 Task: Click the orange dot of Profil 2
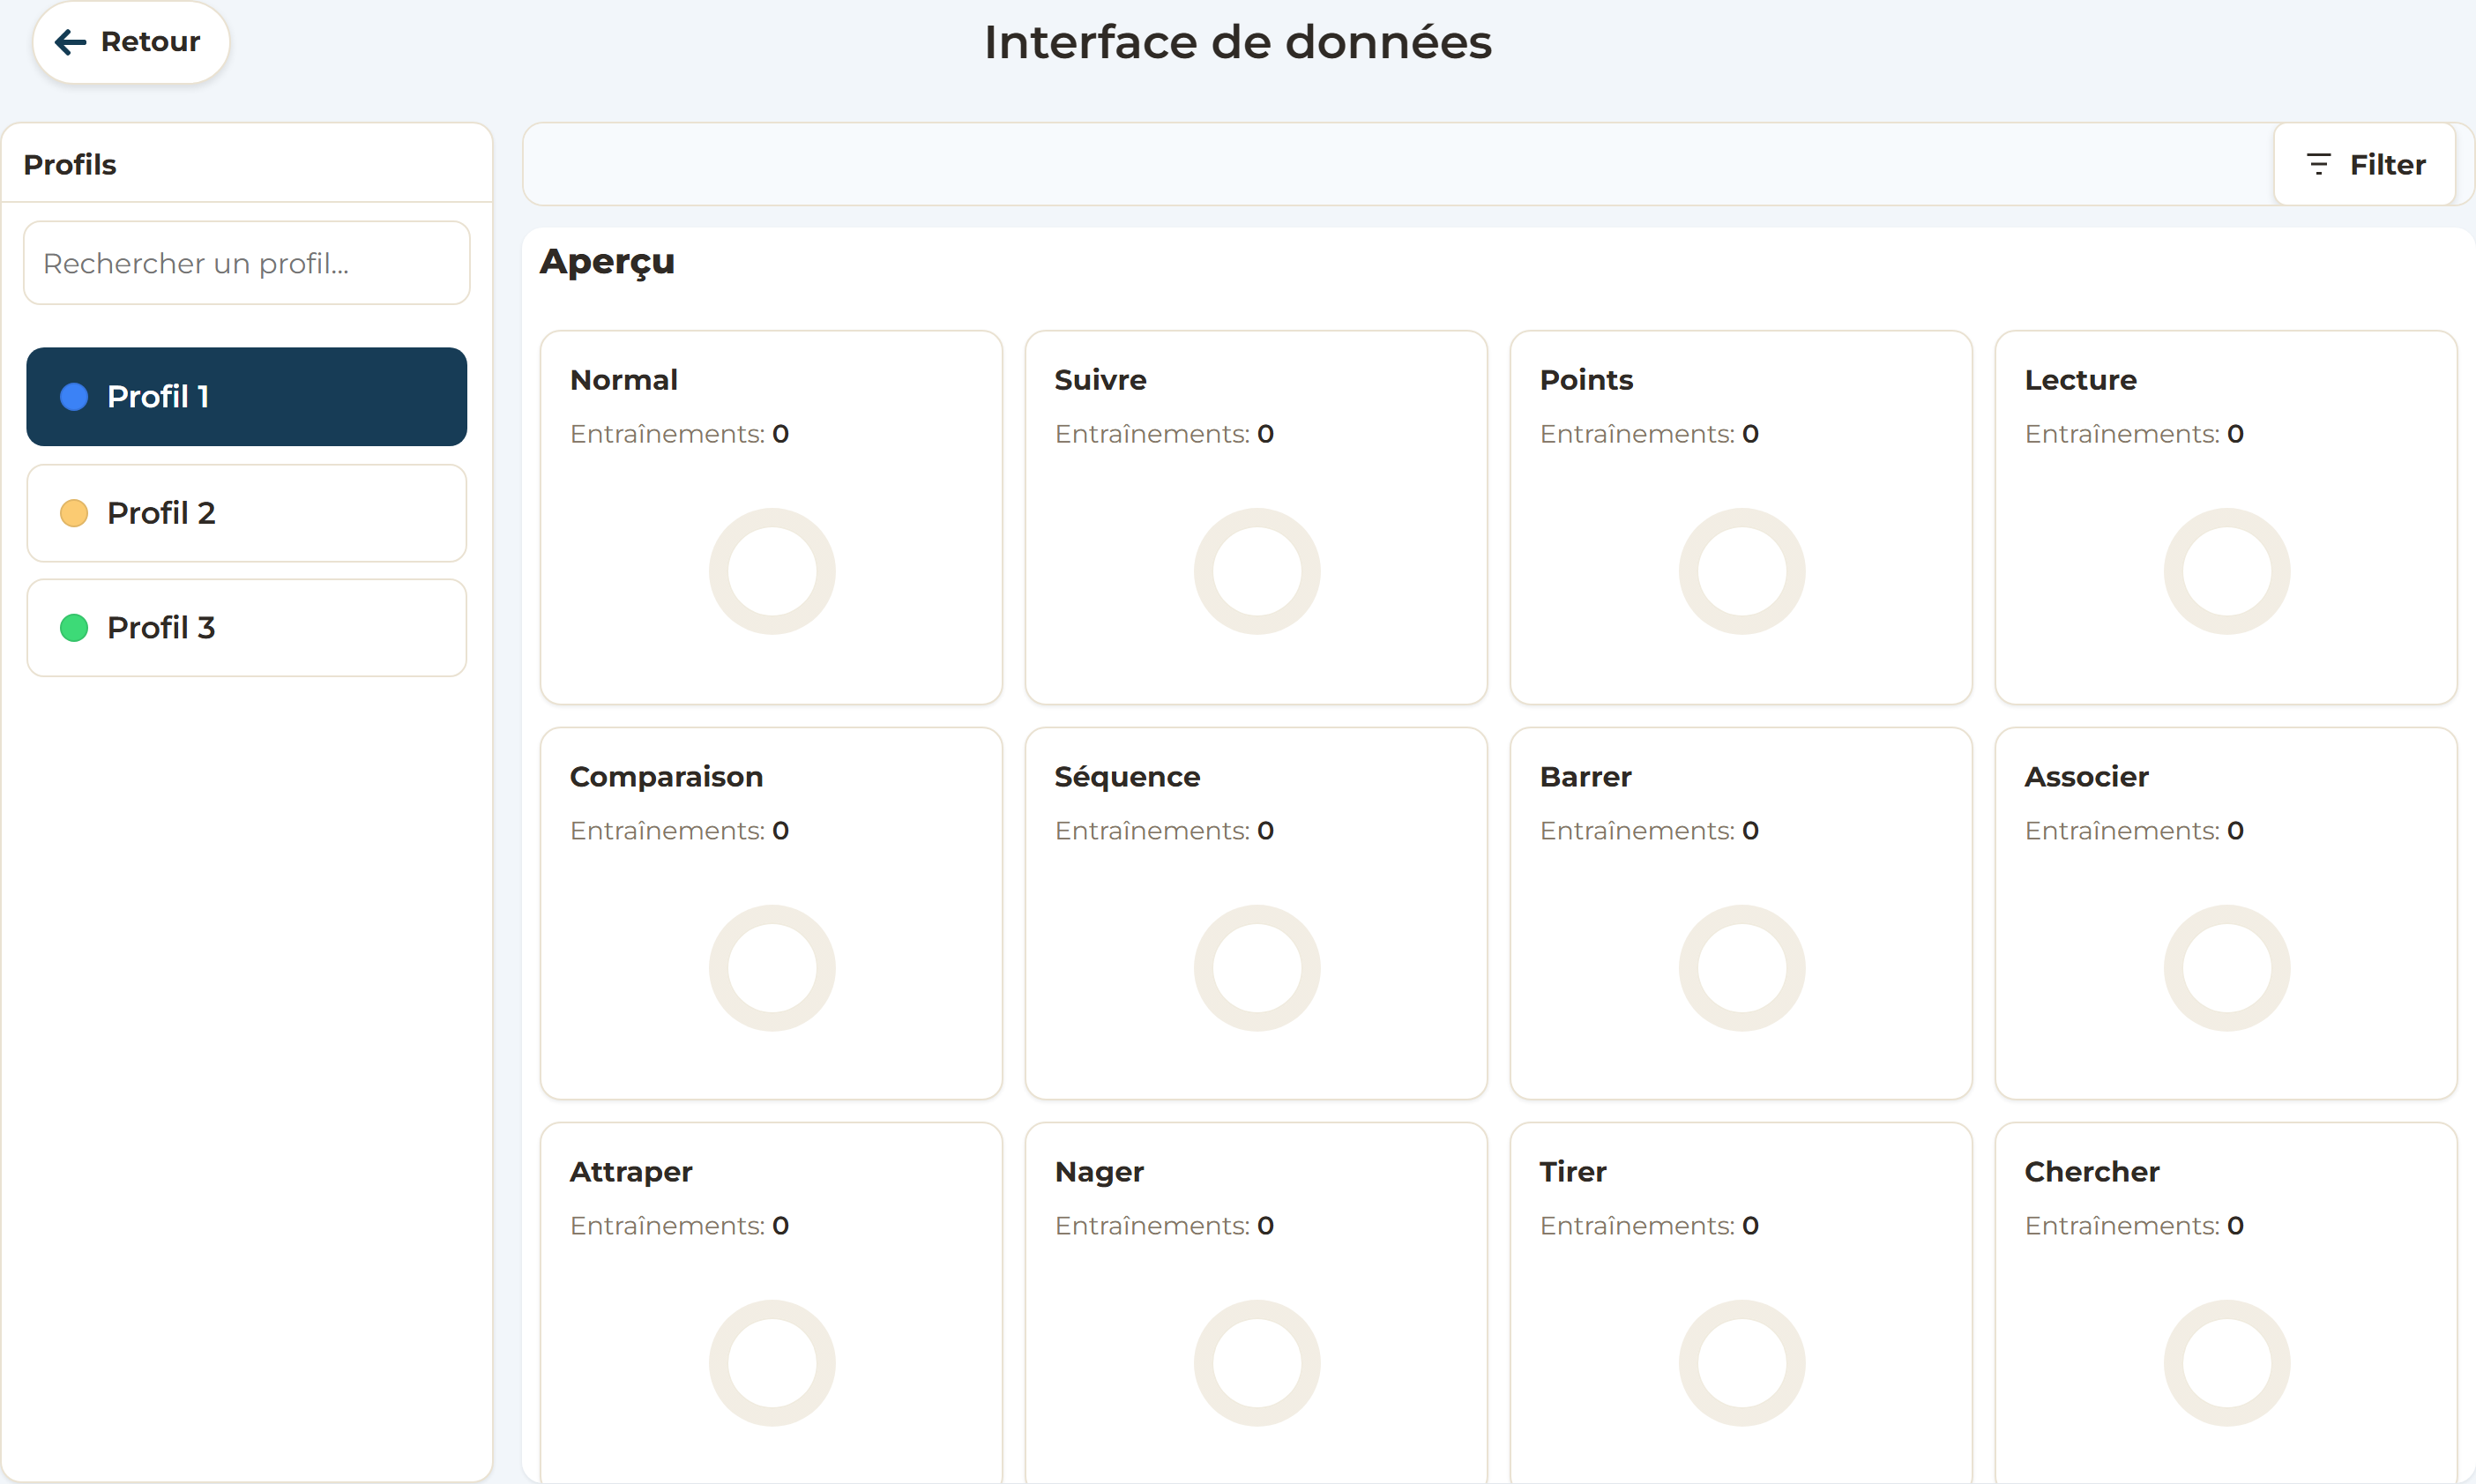74,513
